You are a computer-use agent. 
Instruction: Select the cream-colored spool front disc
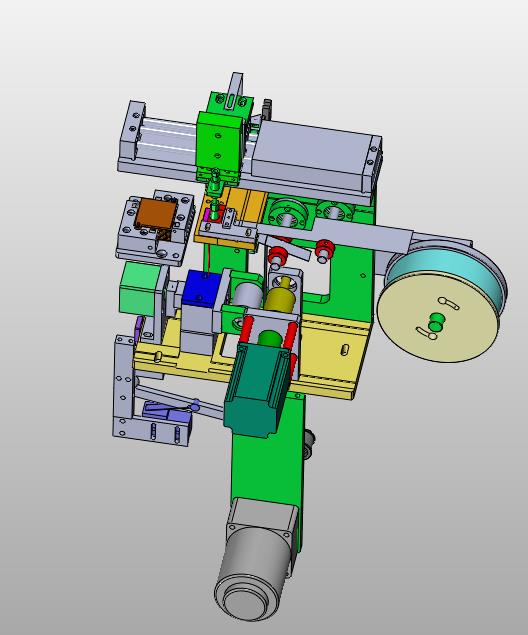coord(438,316)
